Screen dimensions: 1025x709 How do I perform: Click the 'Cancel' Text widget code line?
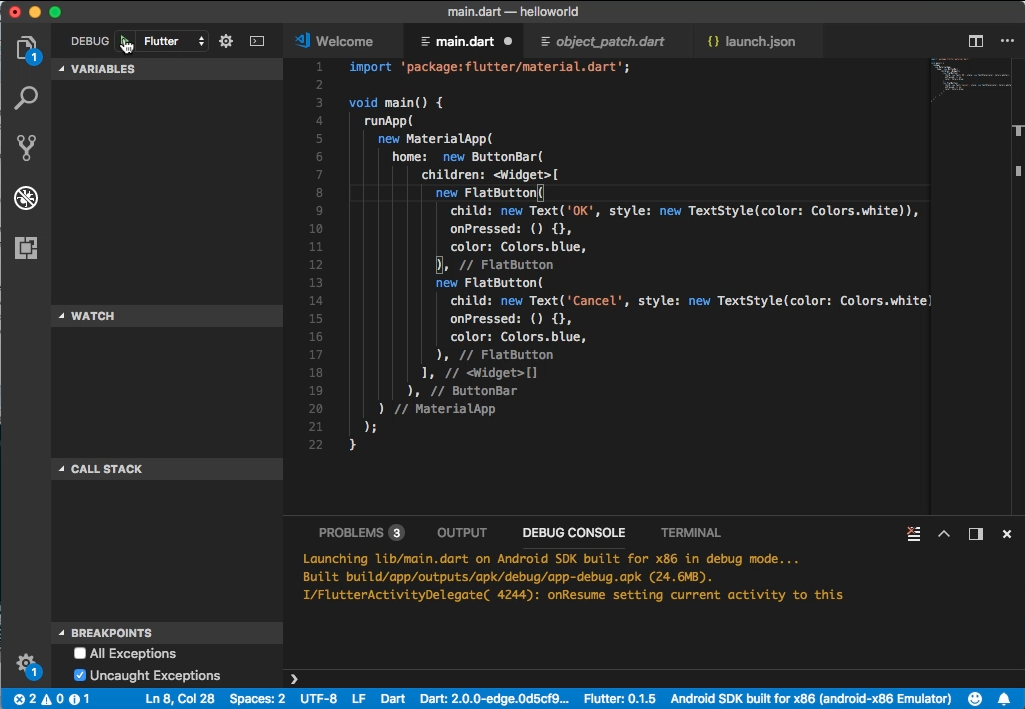[x=691, y=301]
